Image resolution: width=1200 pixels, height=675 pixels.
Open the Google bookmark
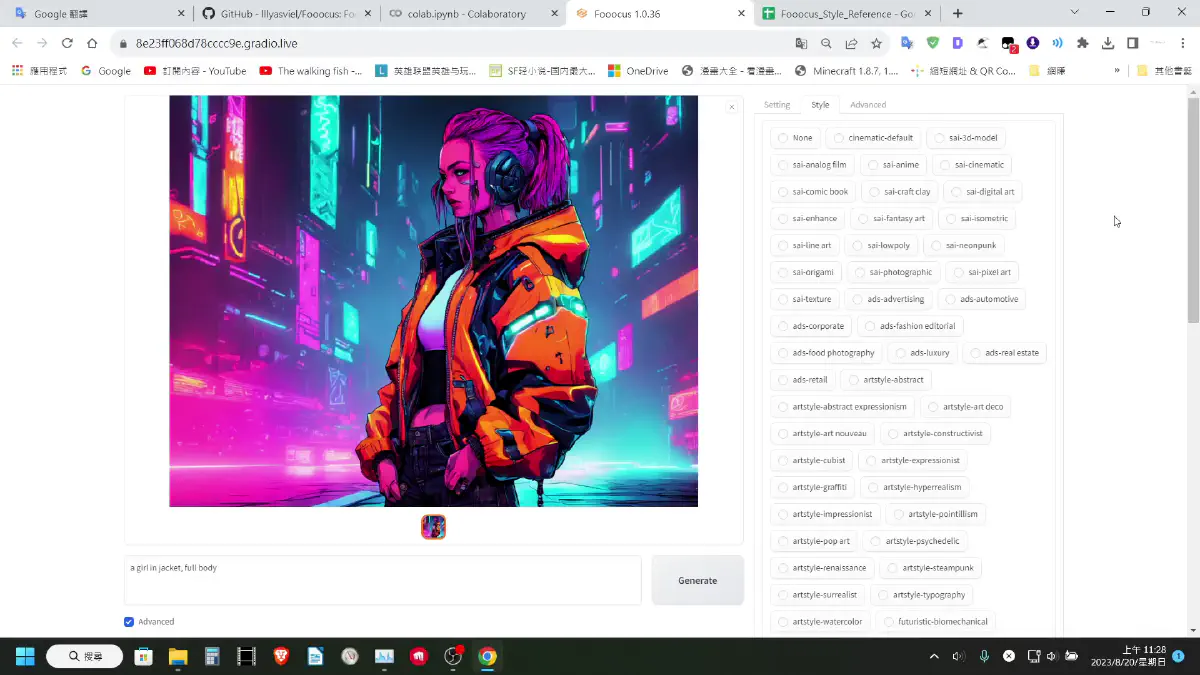point(106,71)
